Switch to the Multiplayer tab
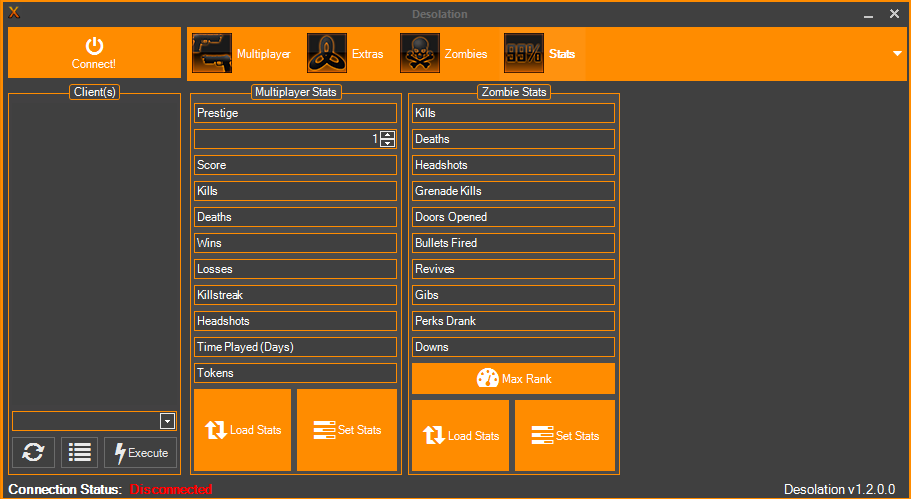The image size is (911, 499). click(x=263, y=54)
